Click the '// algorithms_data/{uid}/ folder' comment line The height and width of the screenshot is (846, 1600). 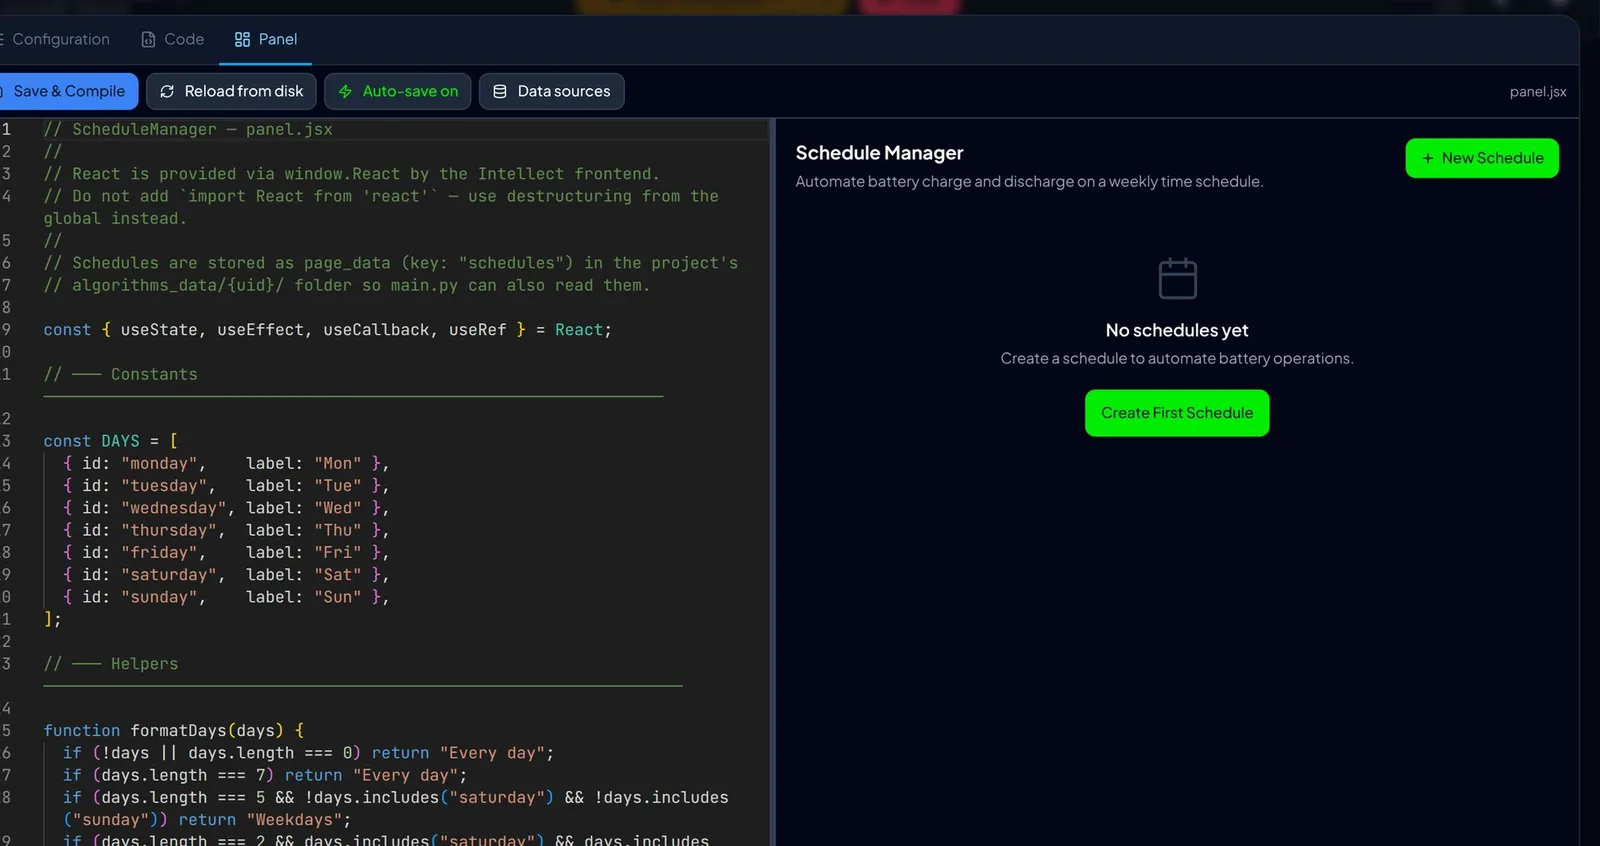point(347,285)
